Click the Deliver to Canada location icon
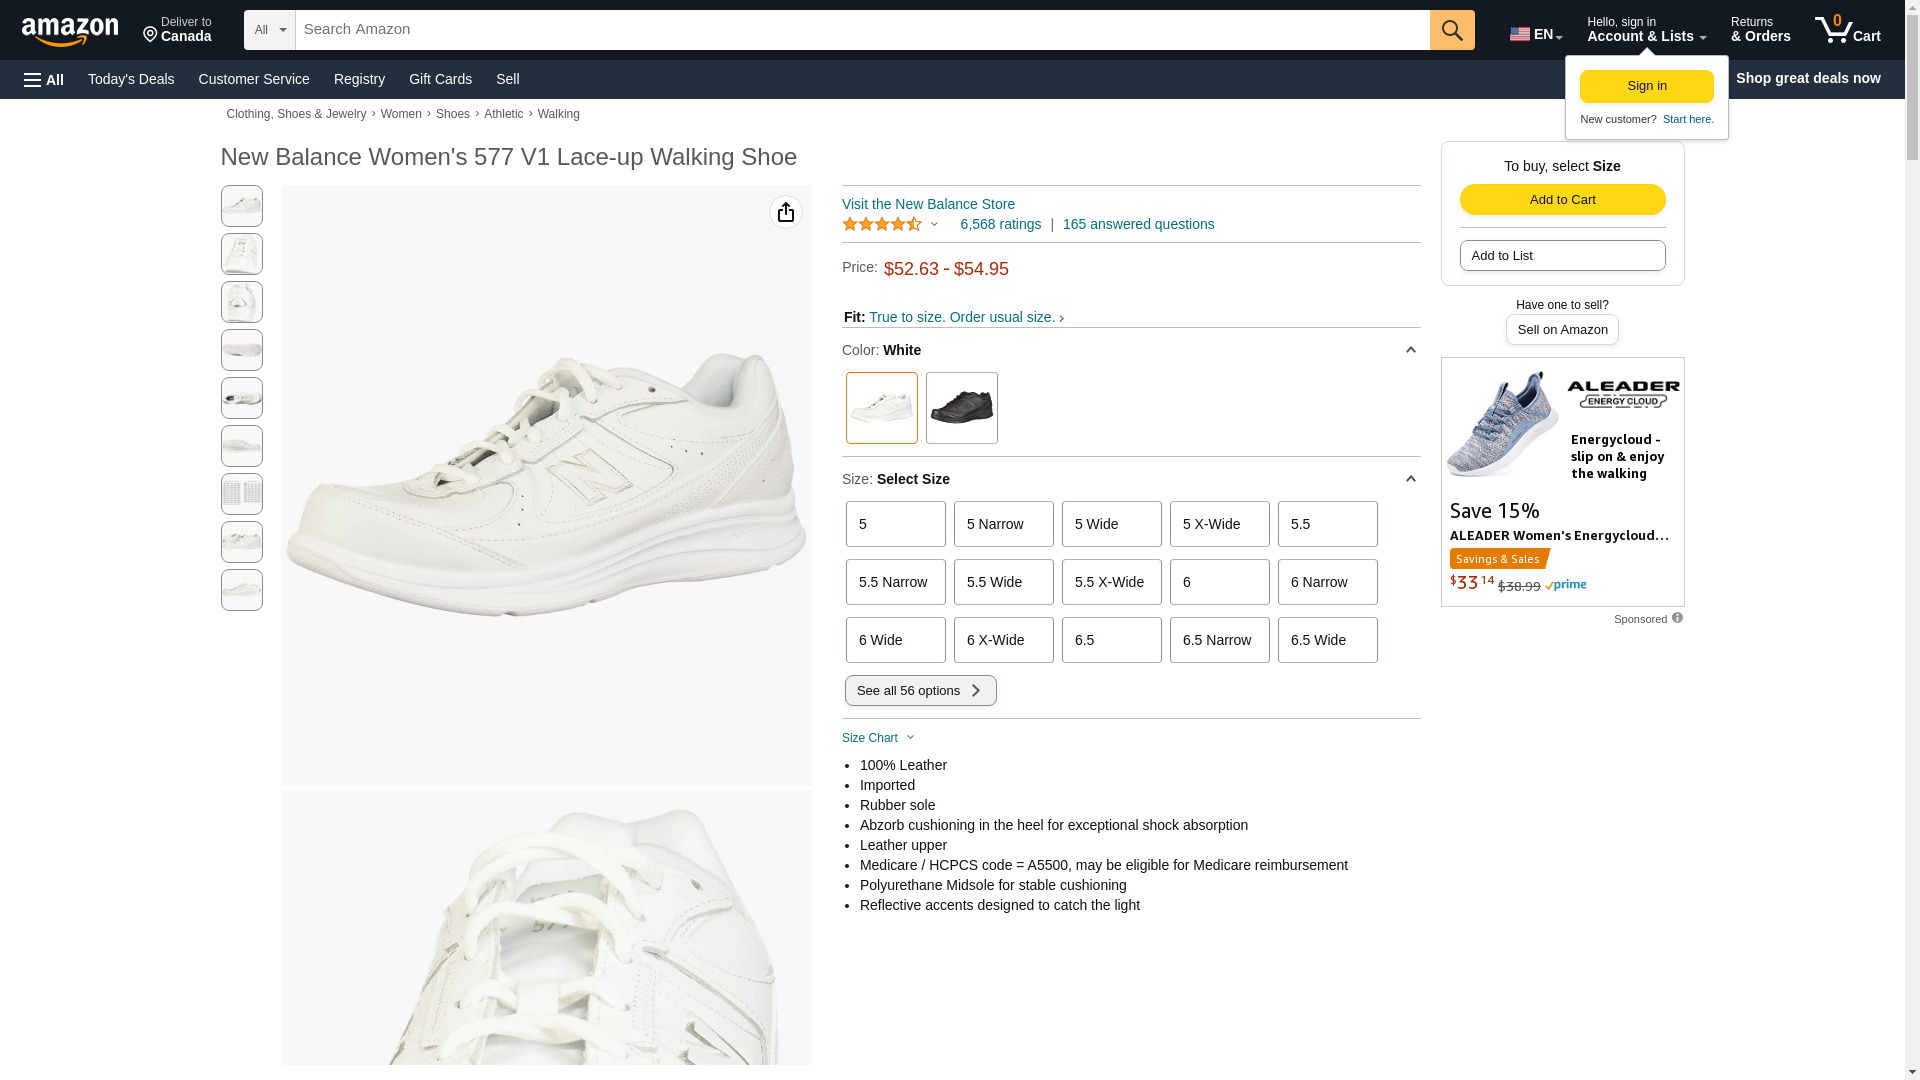 click(x=151, y=36)
